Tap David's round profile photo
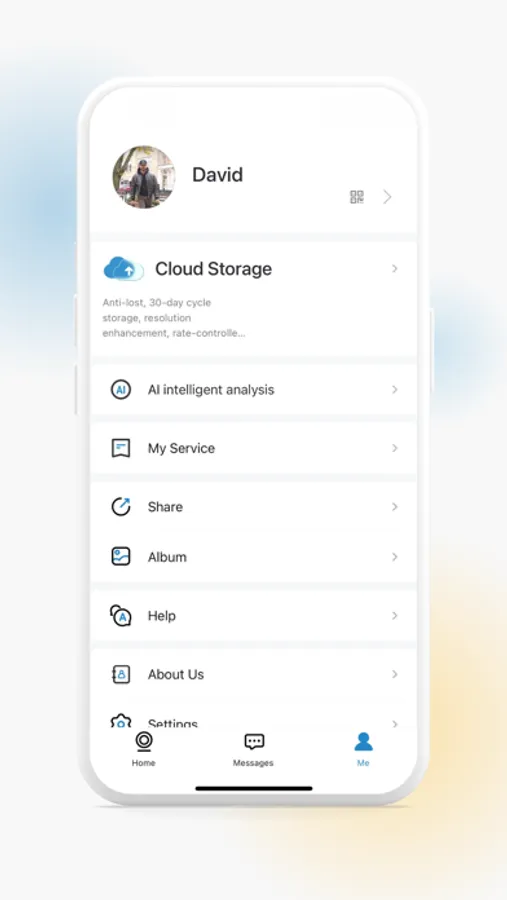The height and width of the screenshot is (900, 507). pos(144,177)
